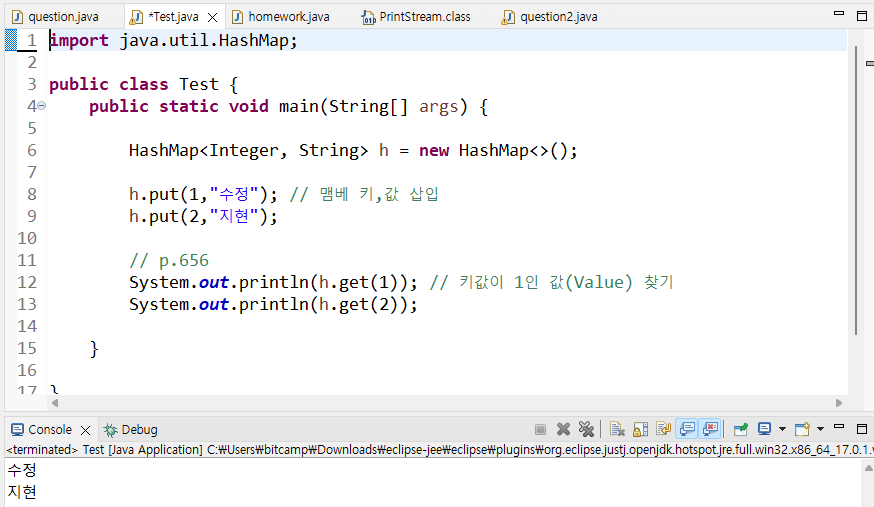Open the Display Selected Console dropdown
The width and height of the screenshot is (874, 507).
[x=782, y=429]
